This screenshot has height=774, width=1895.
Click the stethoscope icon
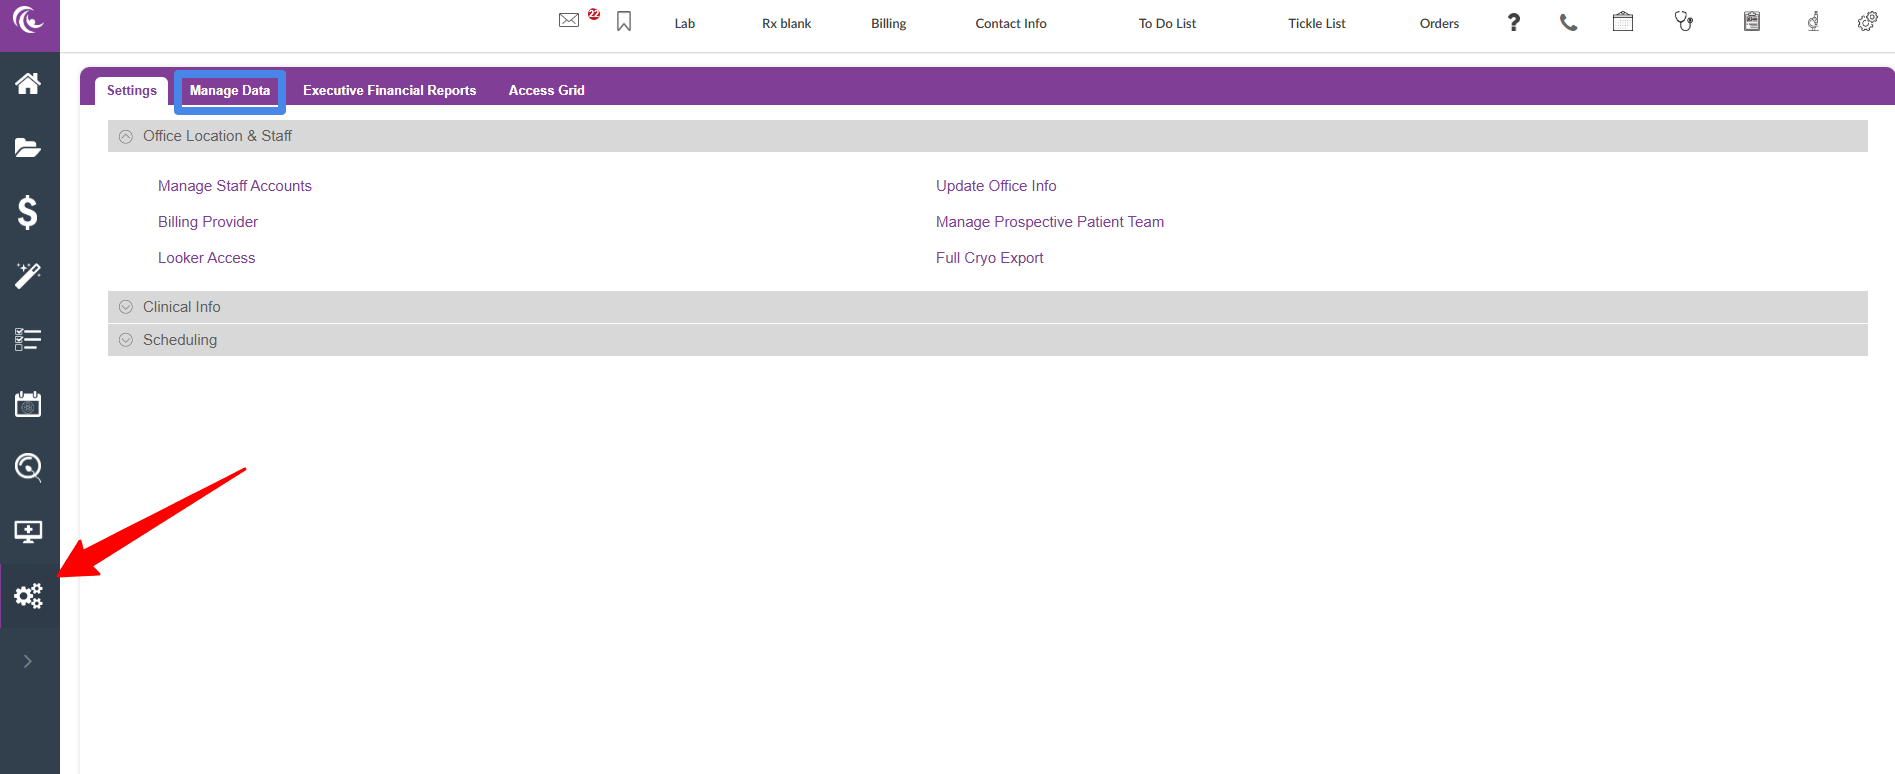tap(1684, 21)
